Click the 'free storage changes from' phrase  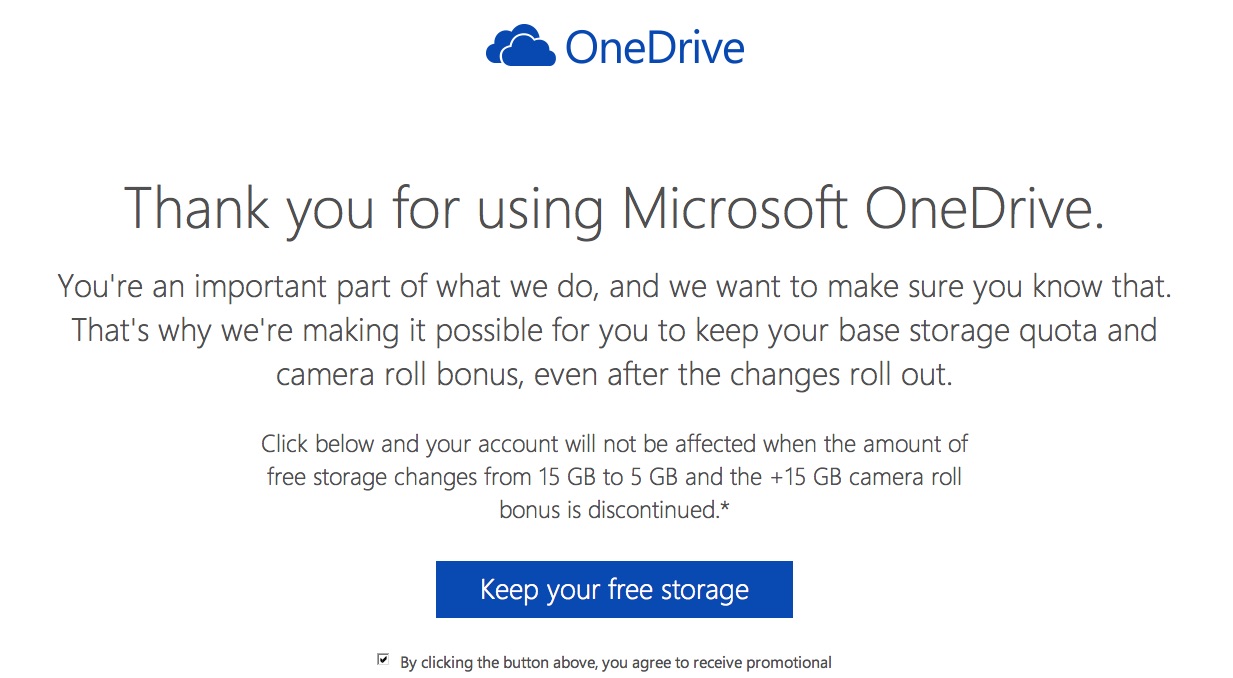point(398,477)
